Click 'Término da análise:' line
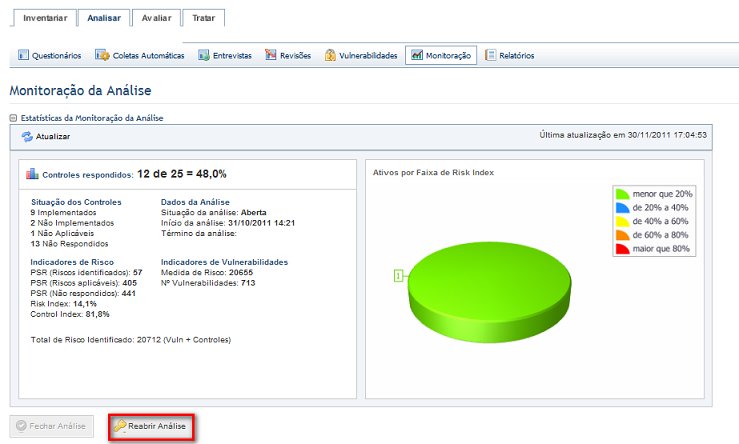 [x=198, y=233]
